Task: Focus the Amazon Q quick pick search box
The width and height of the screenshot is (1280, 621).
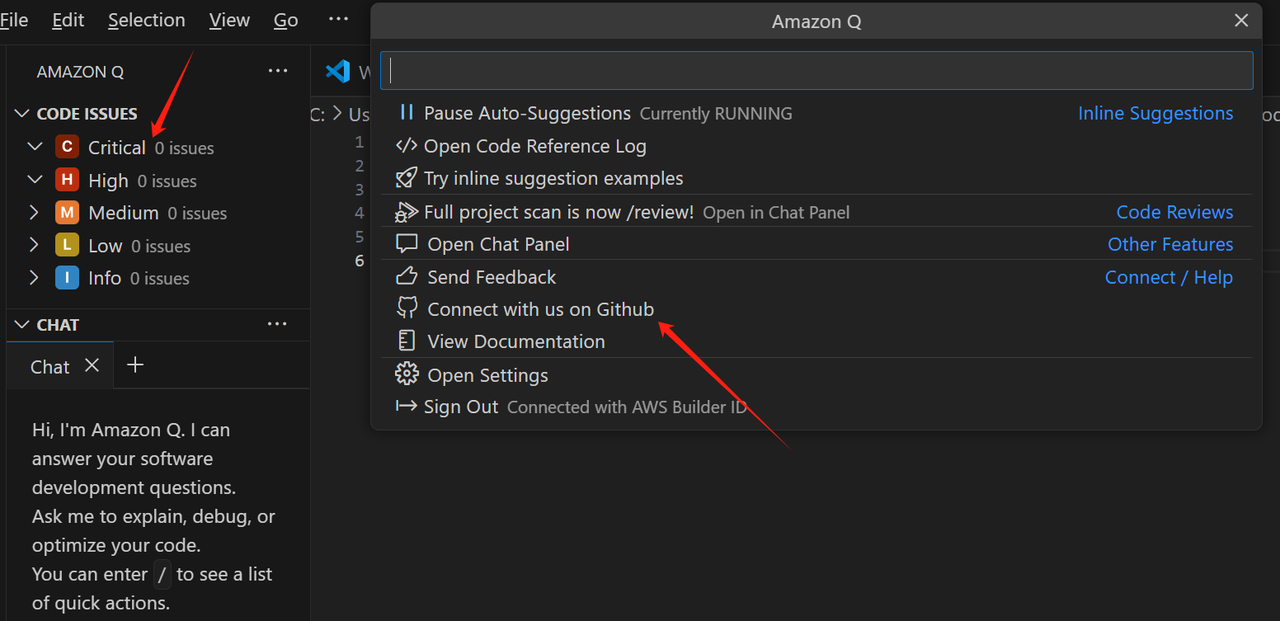Action: (x=816, y=71)
